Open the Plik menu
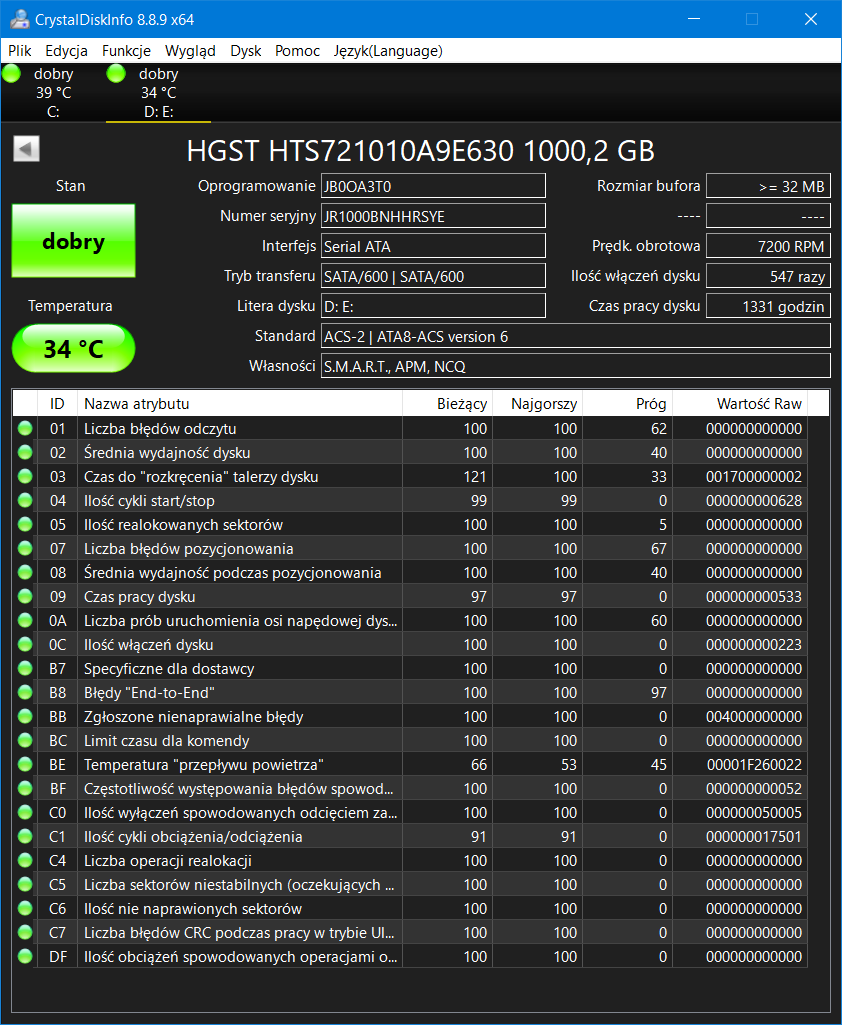 pyautogui.click(x=20, y=51)
